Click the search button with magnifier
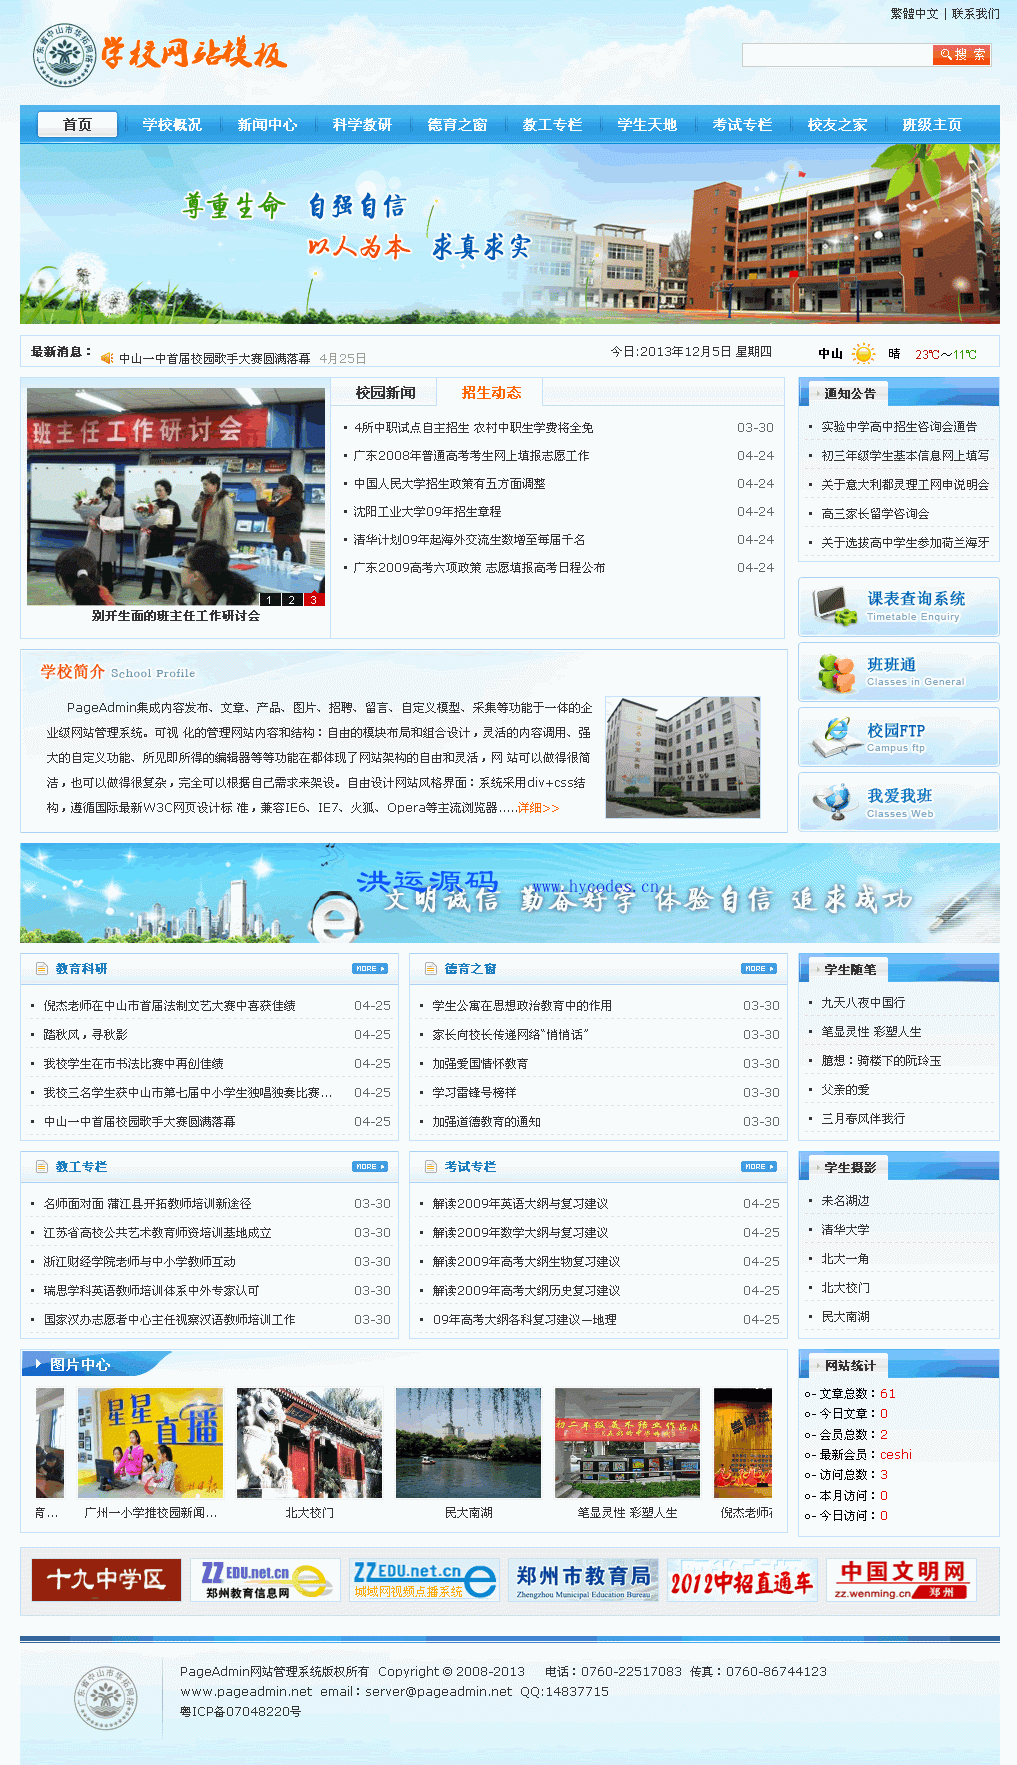This screenshot has width=1017, height=1765. [x=961, y=55]
